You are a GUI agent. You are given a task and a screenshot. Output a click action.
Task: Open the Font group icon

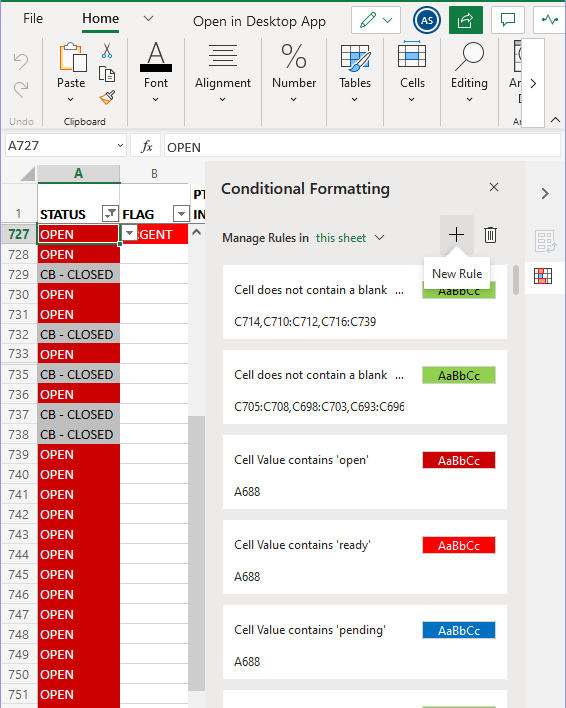point(156,57)
